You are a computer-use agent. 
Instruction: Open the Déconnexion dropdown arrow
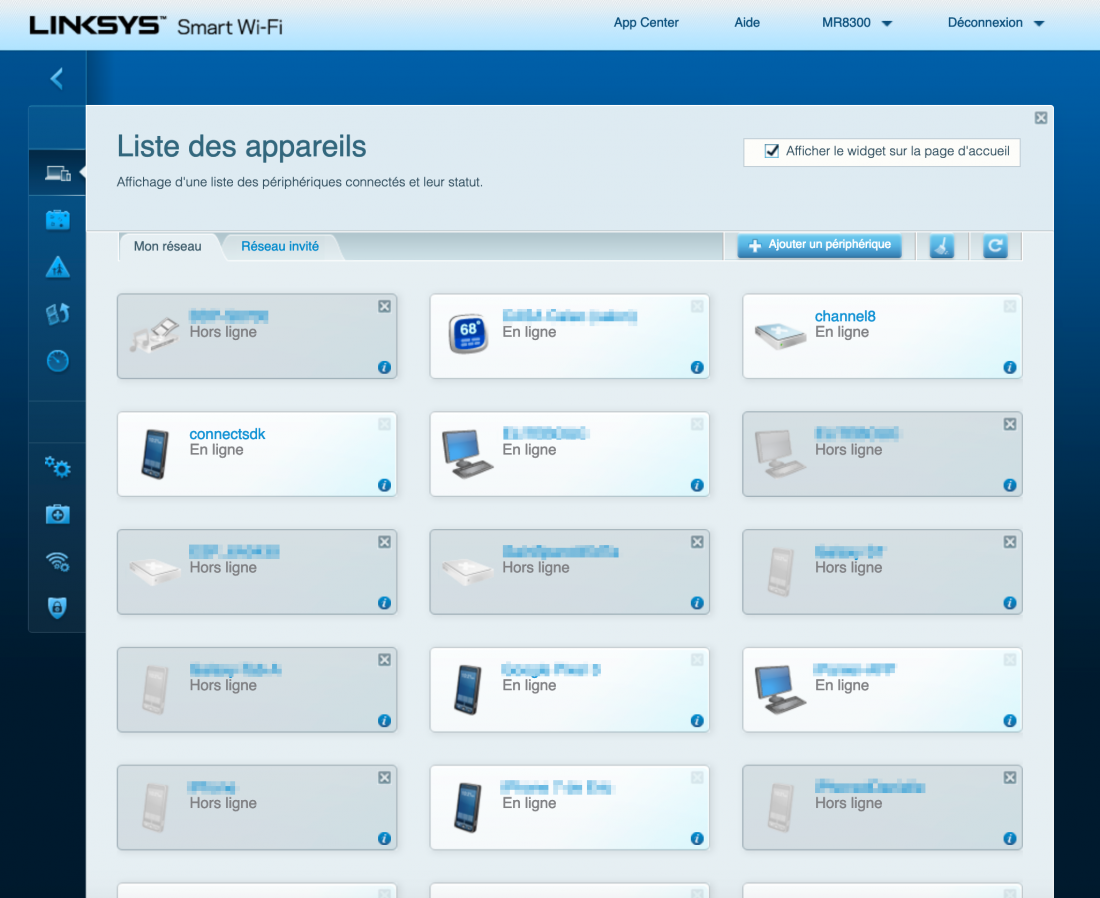tap(1039, 24)
